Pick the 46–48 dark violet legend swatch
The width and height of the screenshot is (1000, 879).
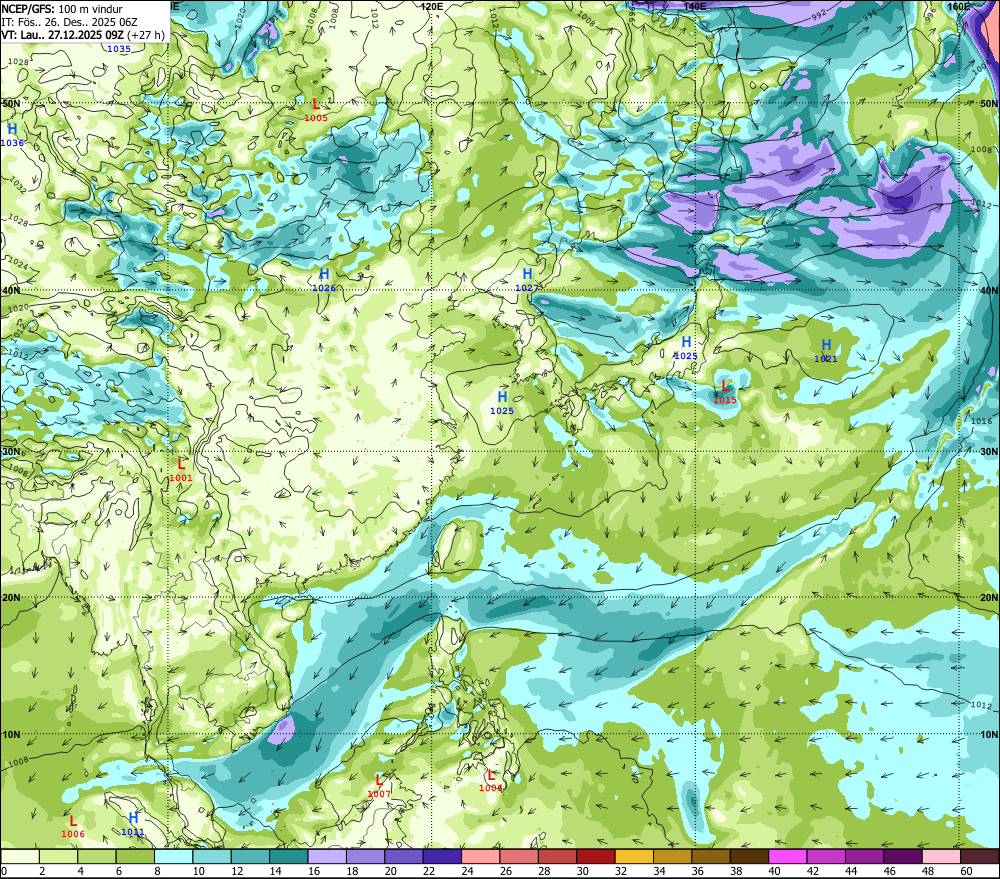(x=902, y=856)
